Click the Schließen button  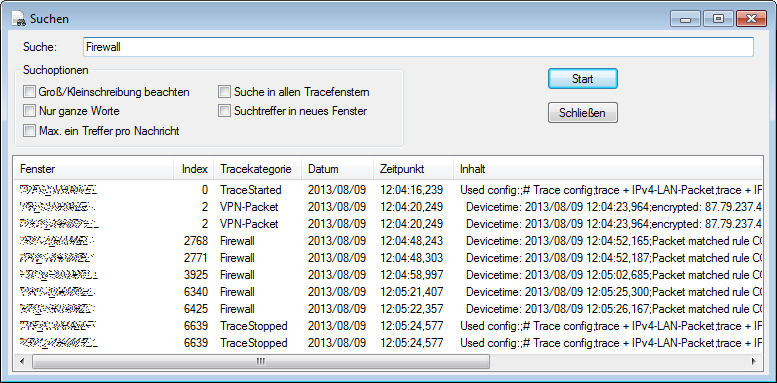[583, 112]
